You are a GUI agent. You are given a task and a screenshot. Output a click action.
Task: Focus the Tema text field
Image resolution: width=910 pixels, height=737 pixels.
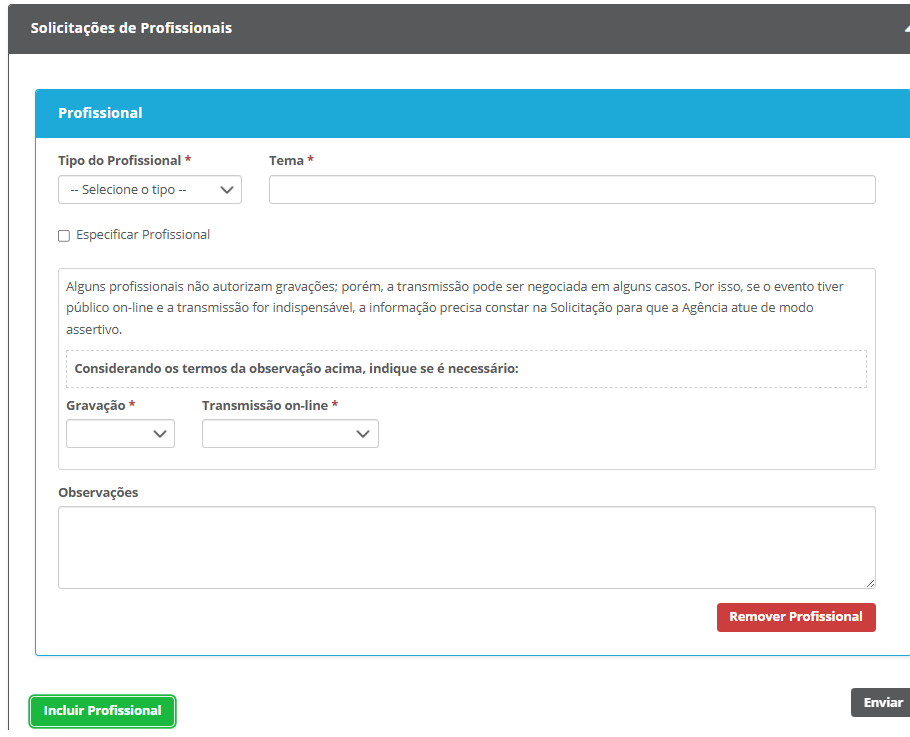pos(572,190)
